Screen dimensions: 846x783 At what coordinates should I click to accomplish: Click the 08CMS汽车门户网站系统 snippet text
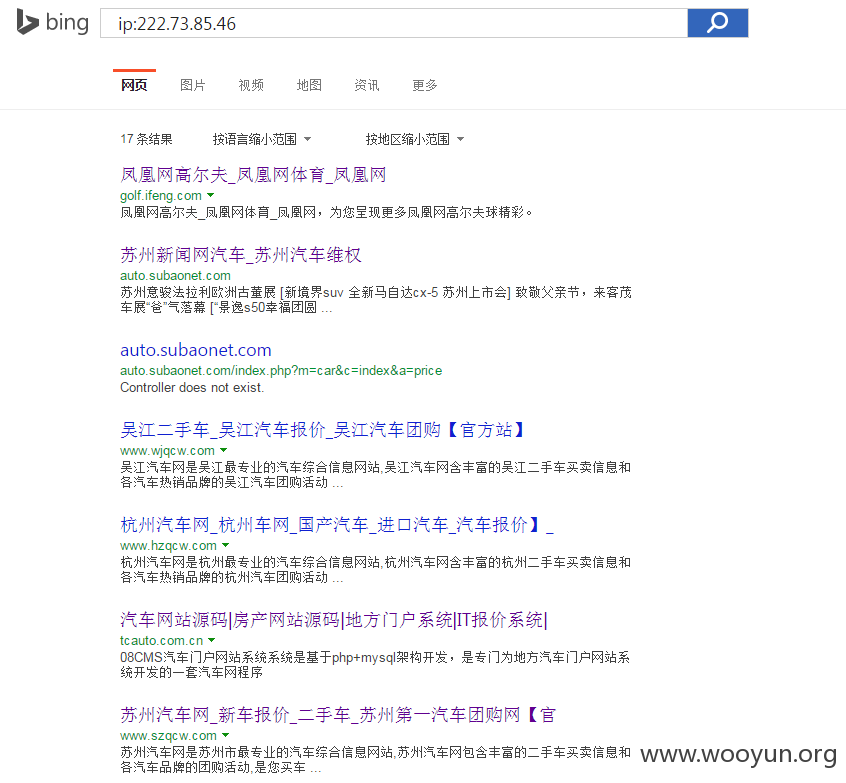[375, 665]
